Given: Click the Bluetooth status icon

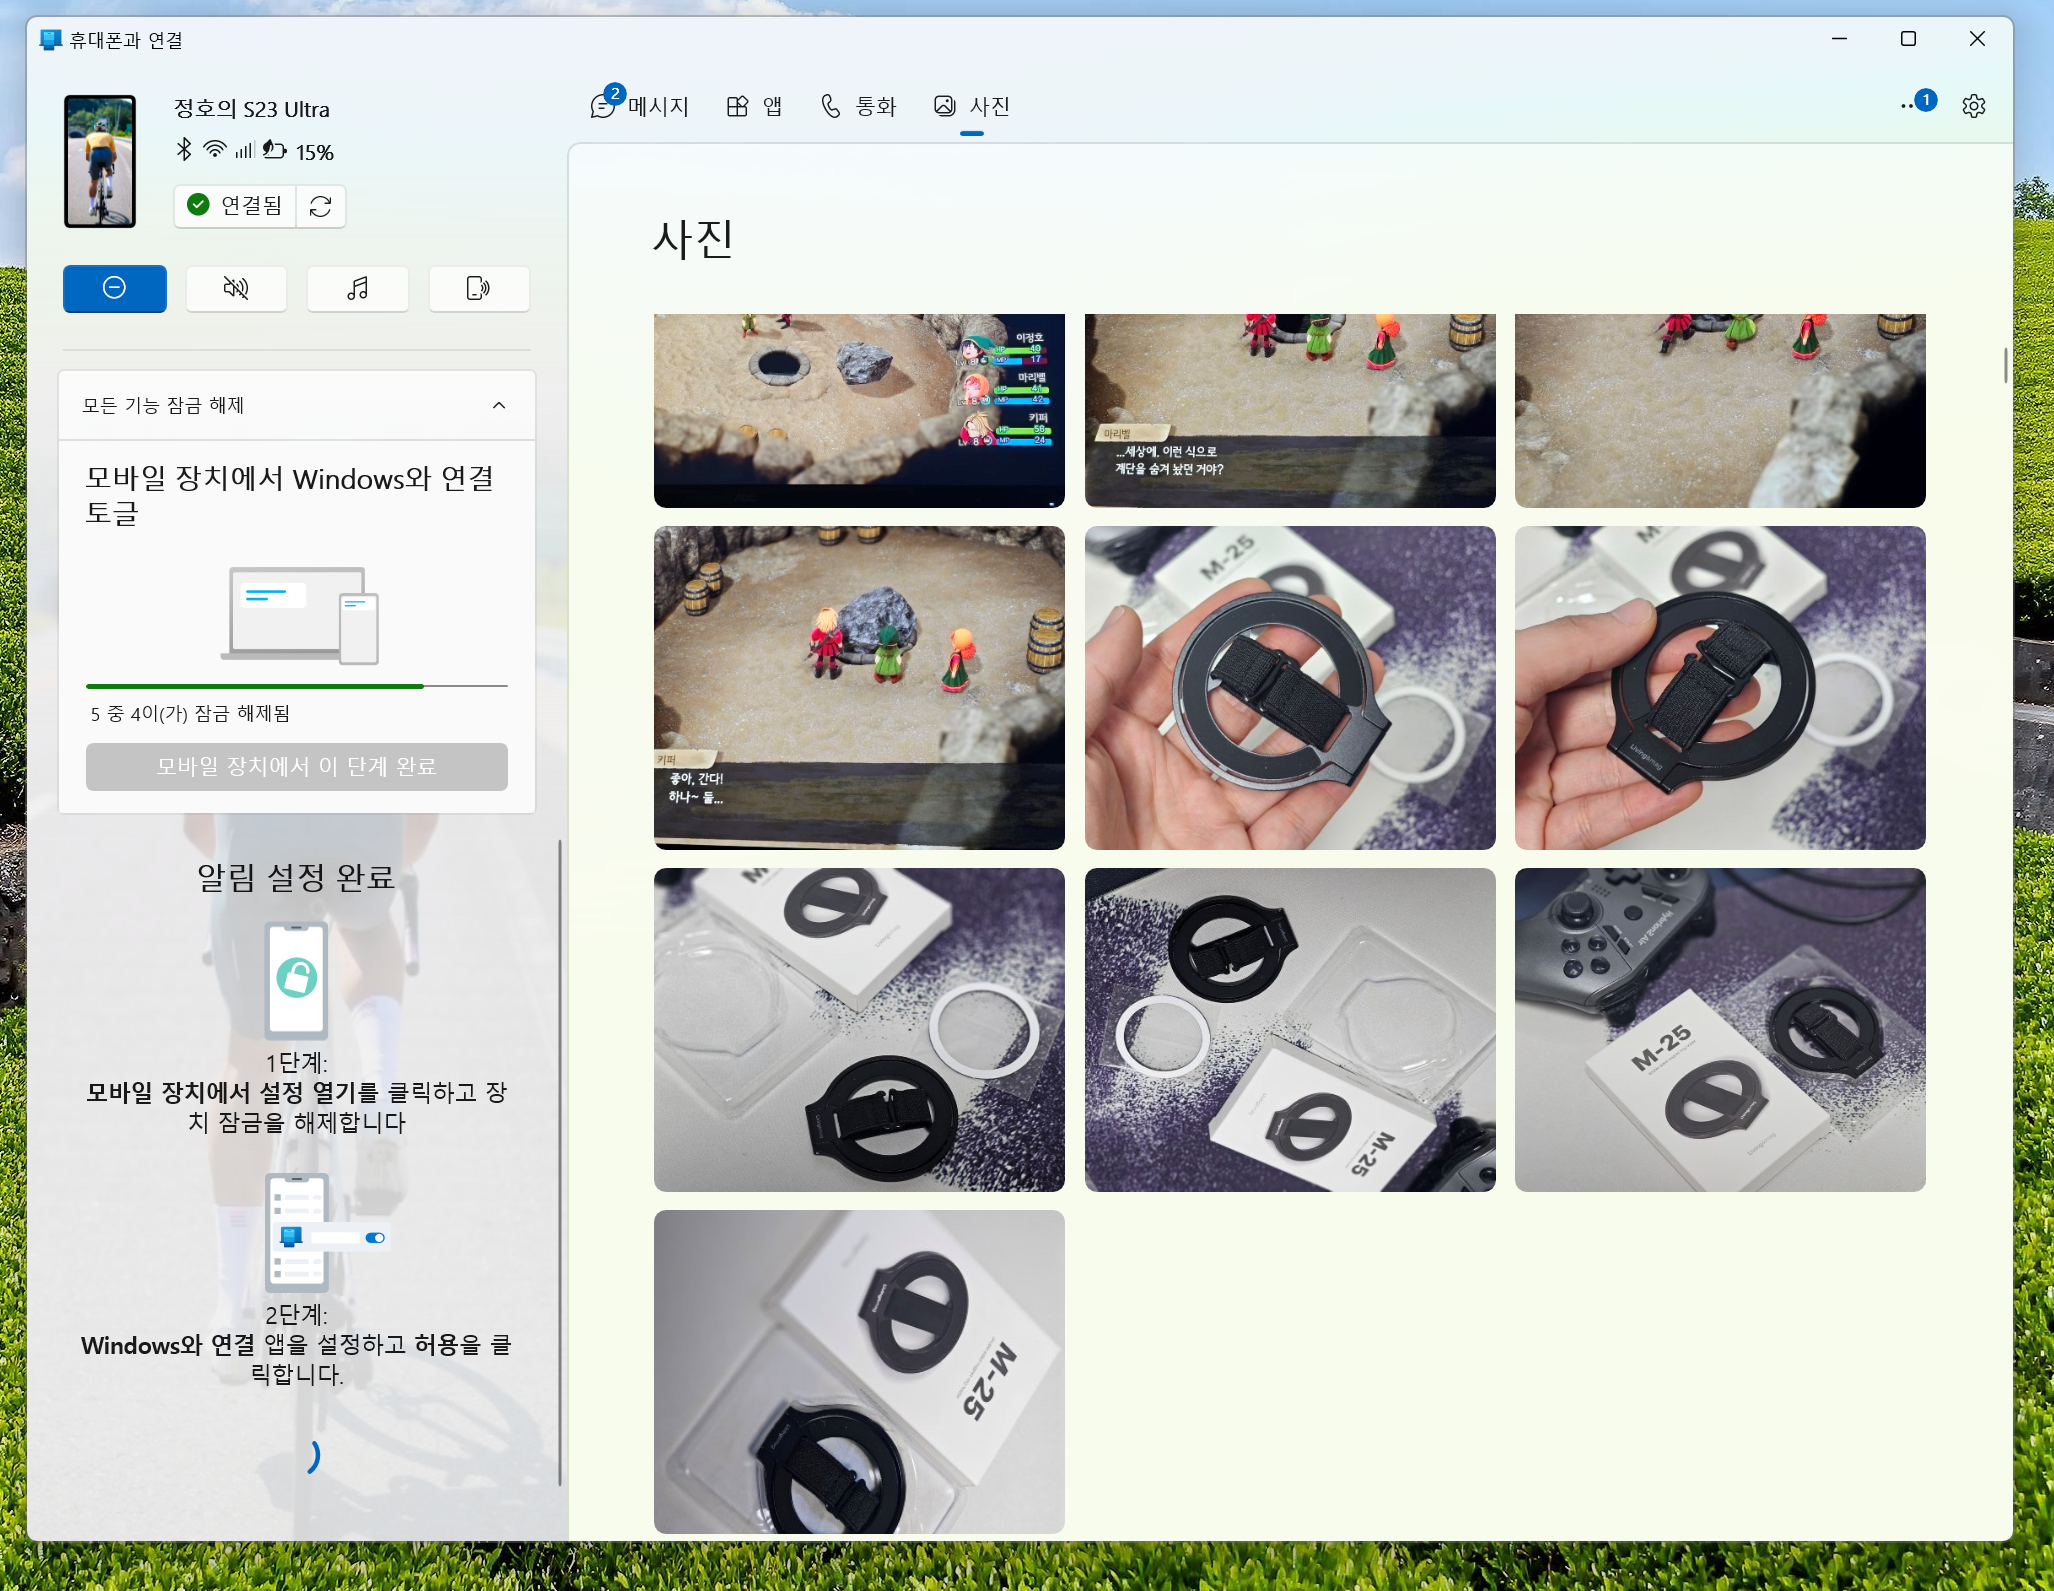Looking at the screenshot, I should [x=184, y=150].
